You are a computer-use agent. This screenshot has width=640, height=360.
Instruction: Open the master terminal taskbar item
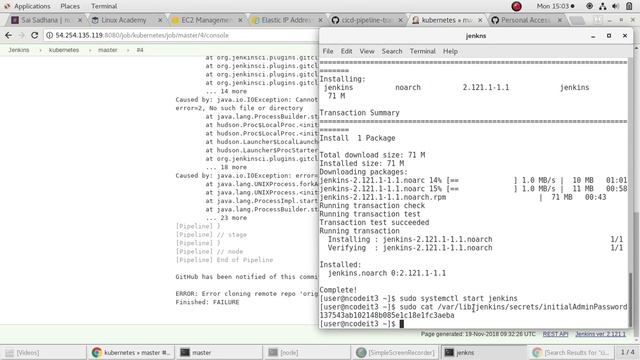(219, 353)
